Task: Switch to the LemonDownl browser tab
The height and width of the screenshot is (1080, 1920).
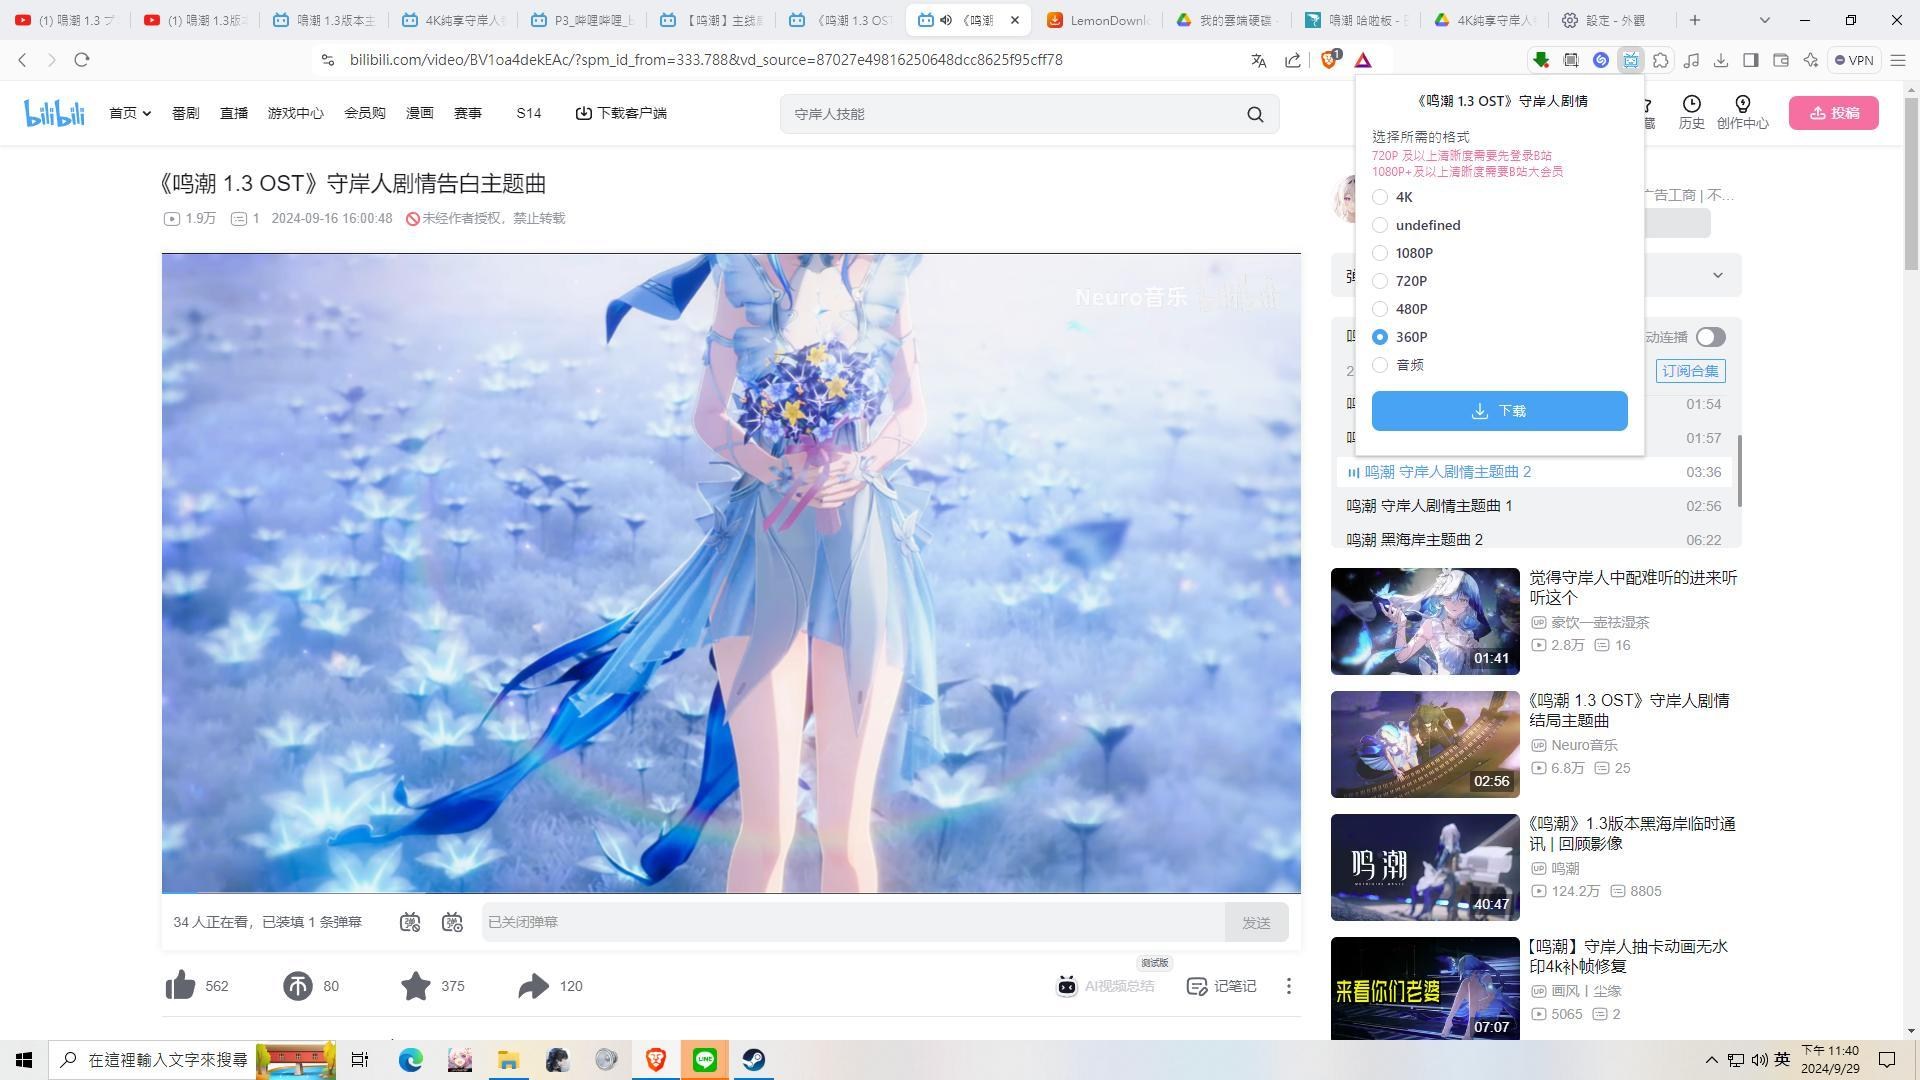Action: [x=1098, y=20]
